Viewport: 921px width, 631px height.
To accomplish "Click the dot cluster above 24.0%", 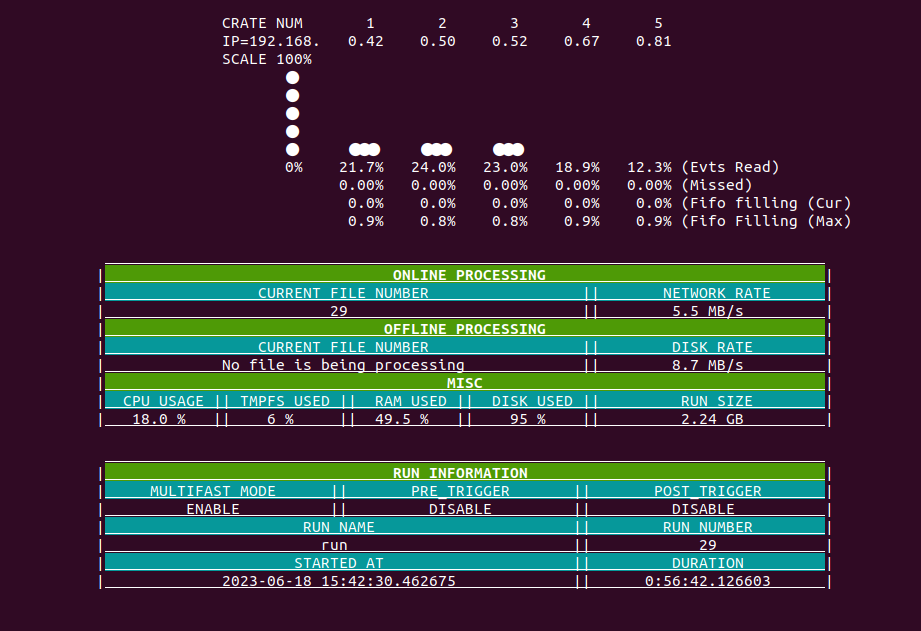I will pos(436,149).
